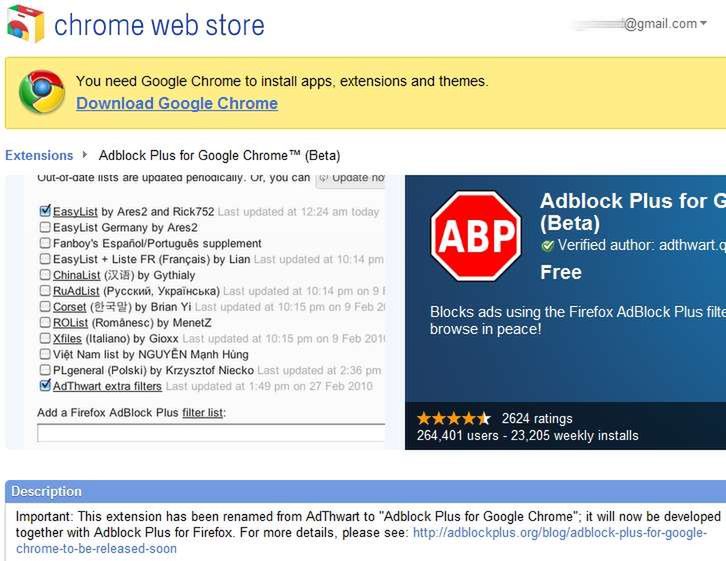
Task: Tick the ChinaList by Gythialy checkbox
Action: pos(45,275)
